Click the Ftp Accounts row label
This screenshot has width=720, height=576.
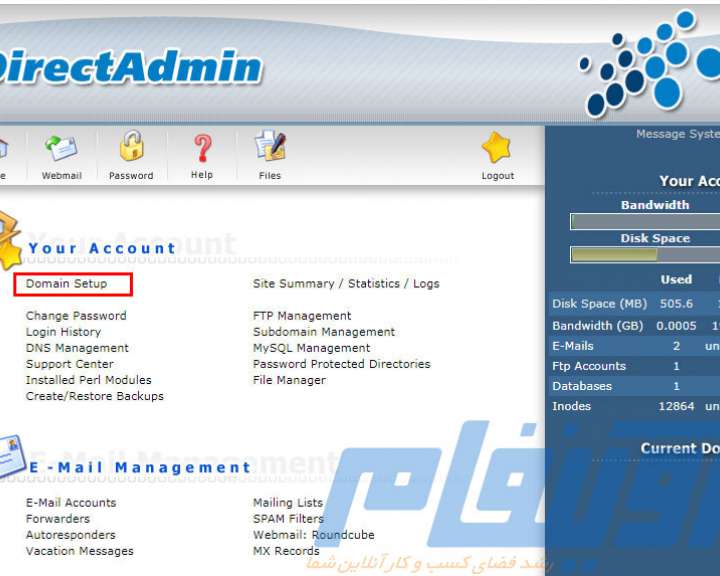[x=589, y=366]
